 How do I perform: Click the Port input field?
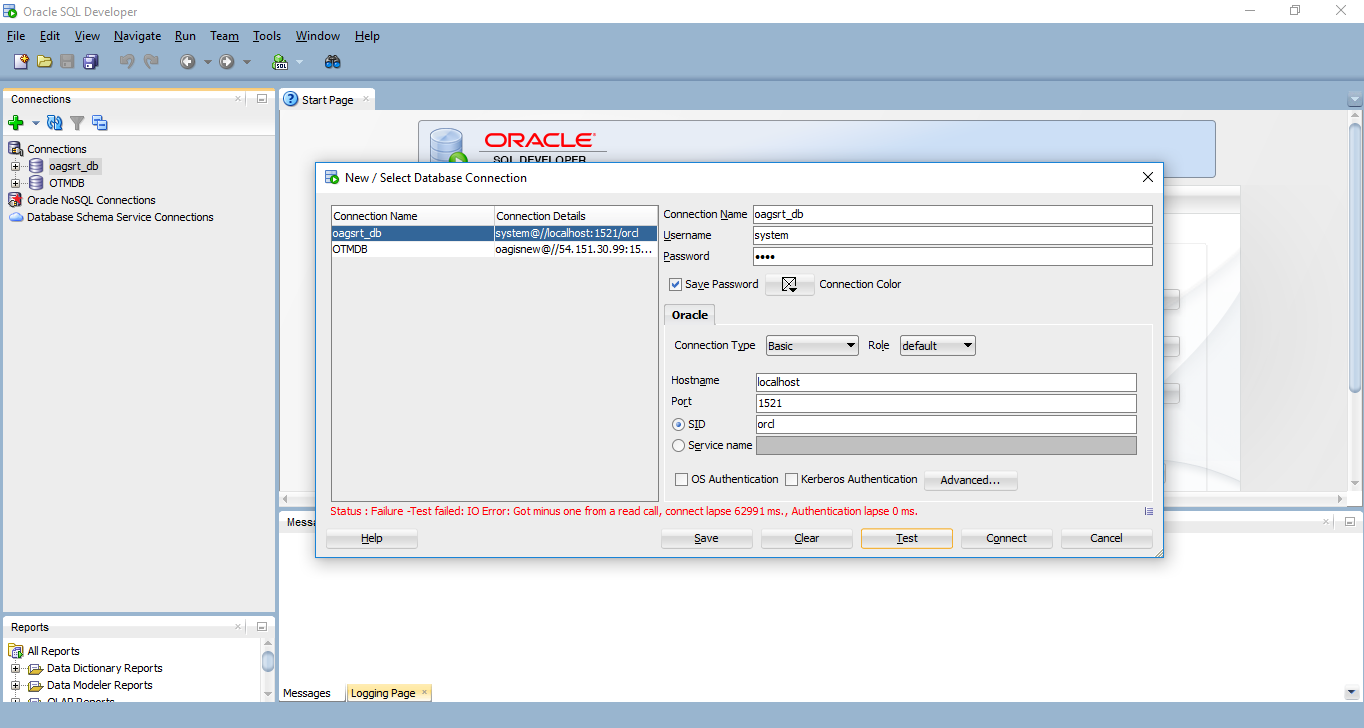pyautogui.click(x=946, y=403)
